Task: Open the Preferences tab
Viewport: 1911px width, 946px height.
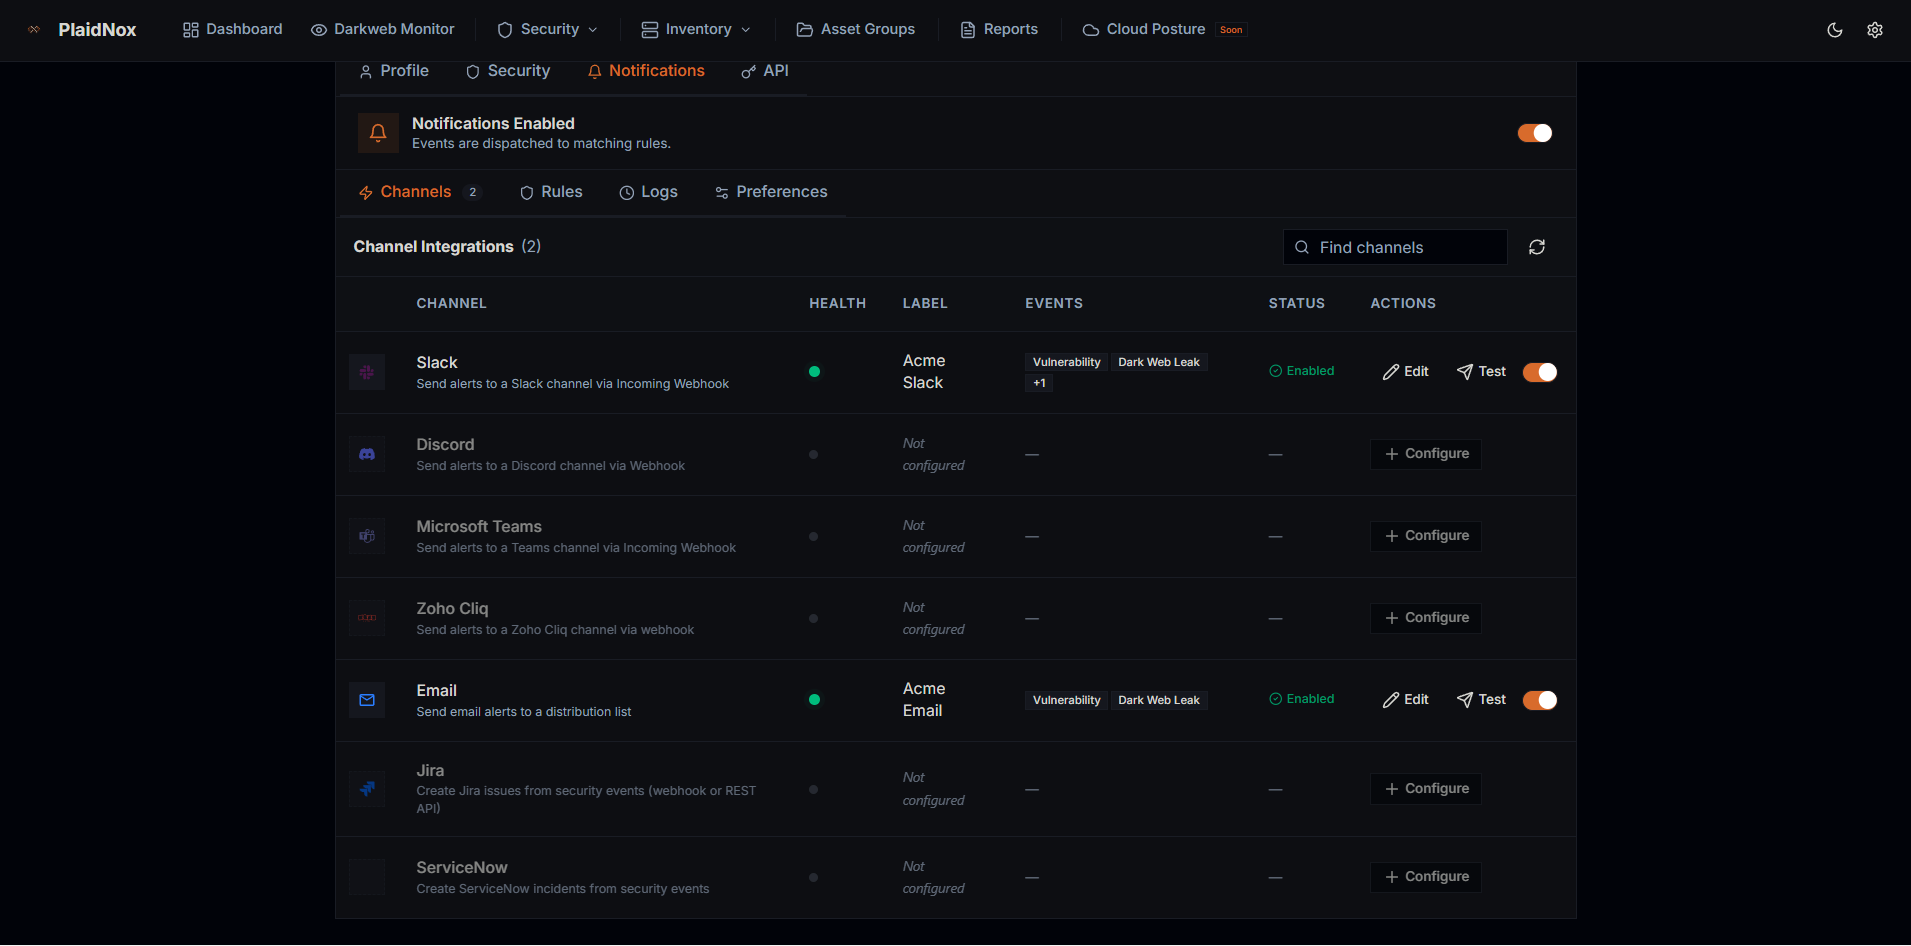Action: tap(771, 192)
